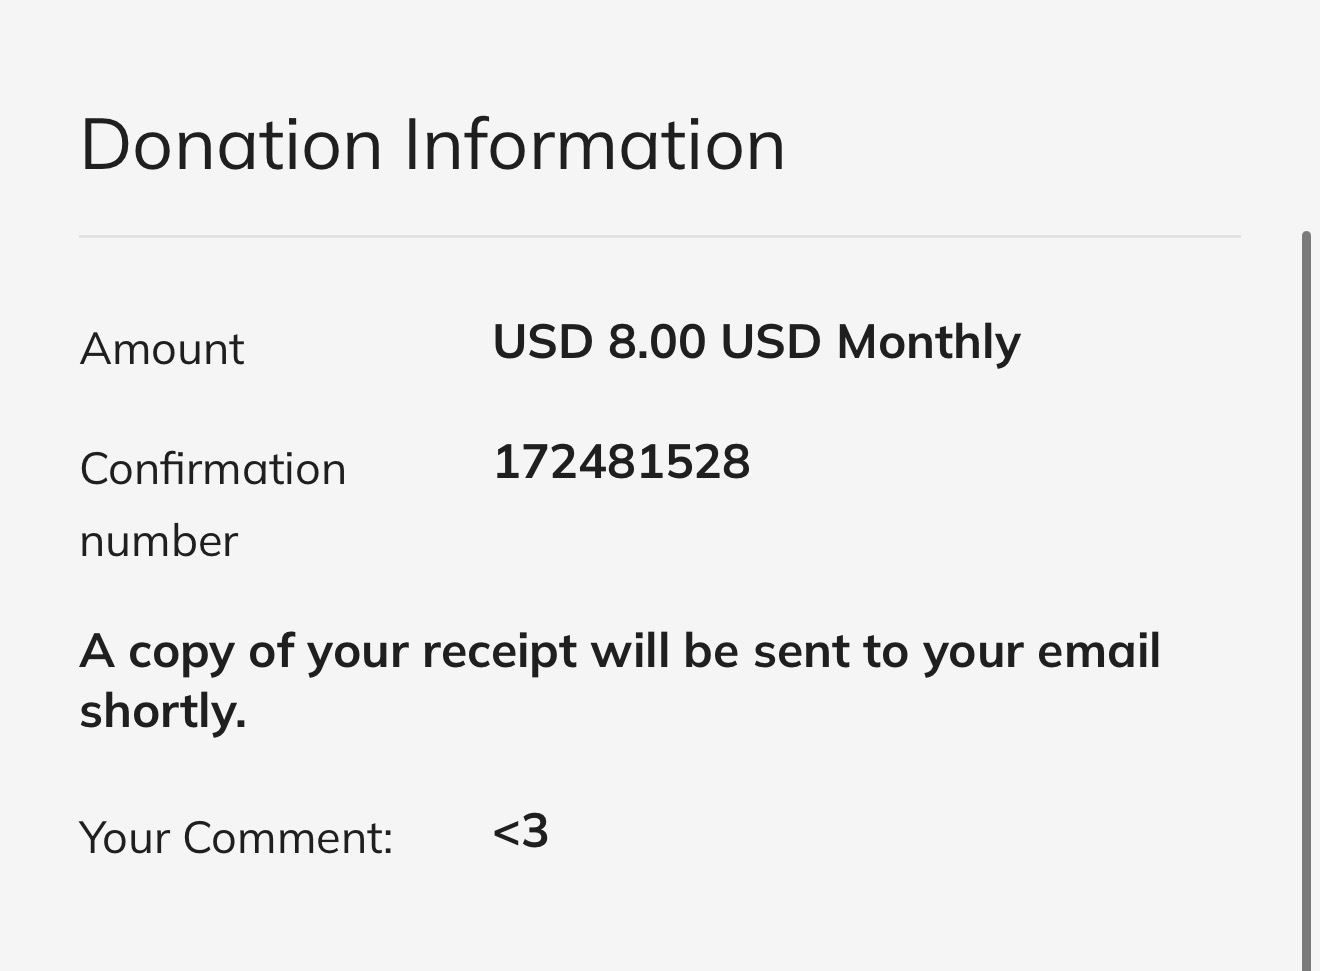Click the vertical scrollbar on the right
Viewport: 1320px width, 971px height.
1306,600
